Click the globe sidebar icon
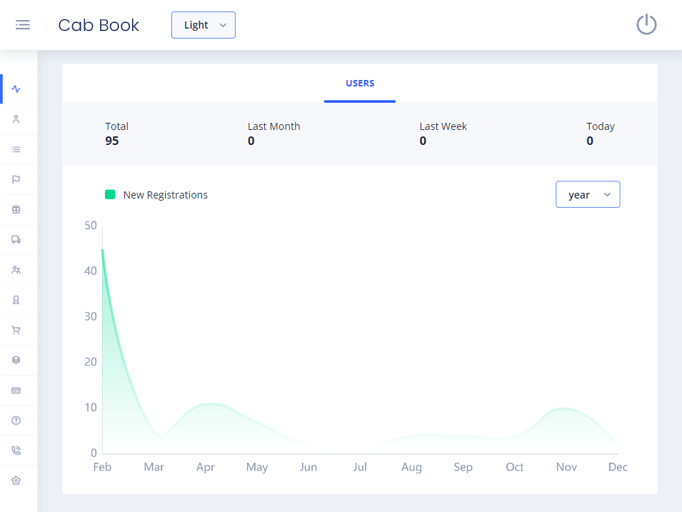Image resolution: width=682 pixels, height=512 pixels. click(x=16, y=210)
